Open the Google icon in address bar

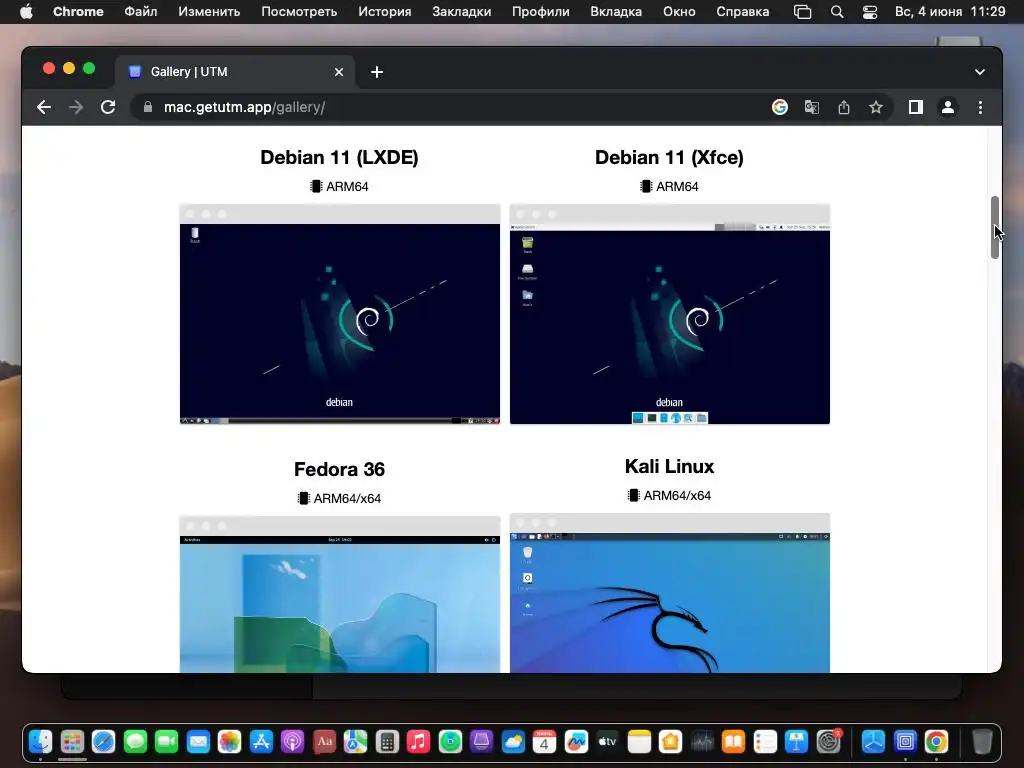780,107
